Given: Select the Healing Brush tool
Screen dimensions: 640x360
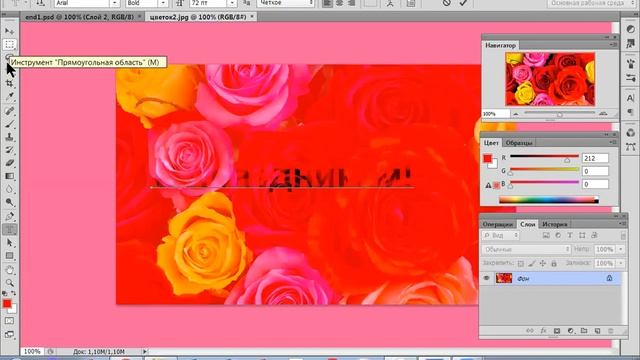Looking at the screenshot, I should pyautogui.click(x=9, y=110).
